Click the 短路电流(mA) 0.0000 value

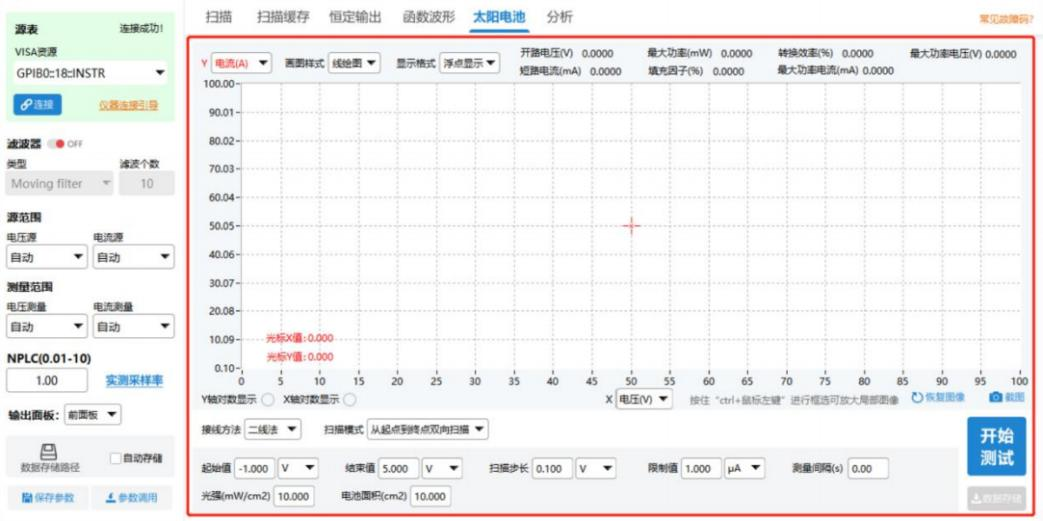[605, 71]
